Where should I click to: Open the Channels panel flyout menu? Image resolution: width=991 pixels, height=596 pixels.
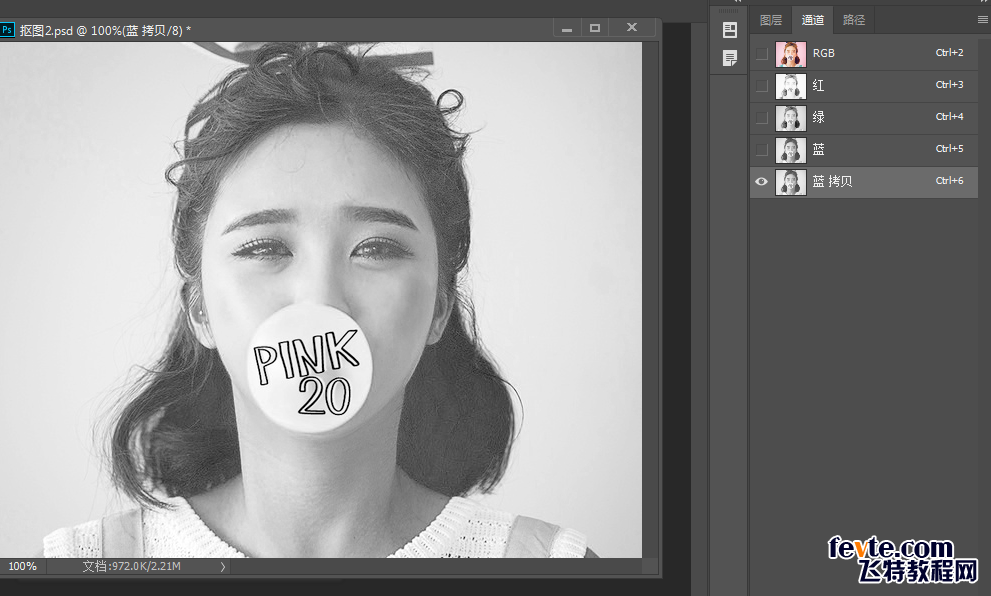[983, 20]
